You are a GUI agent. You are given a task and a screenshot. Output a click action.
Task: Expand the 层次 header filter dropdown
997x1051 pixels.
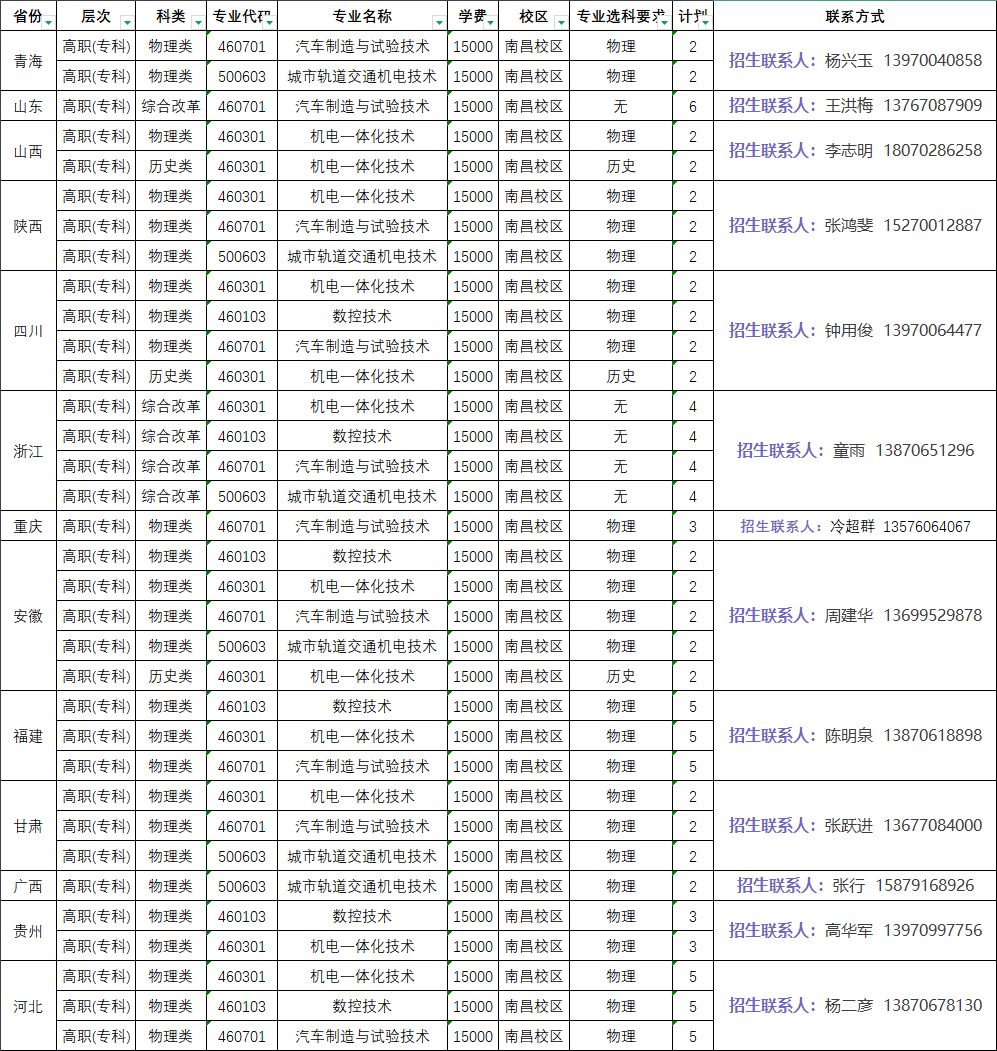click(x=128, y=21)
